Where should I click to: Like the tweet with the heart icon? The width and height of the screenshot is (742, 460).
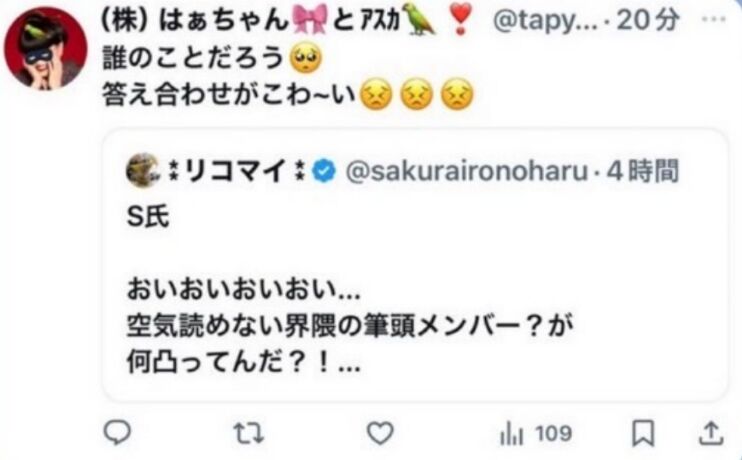pos(380,433)
